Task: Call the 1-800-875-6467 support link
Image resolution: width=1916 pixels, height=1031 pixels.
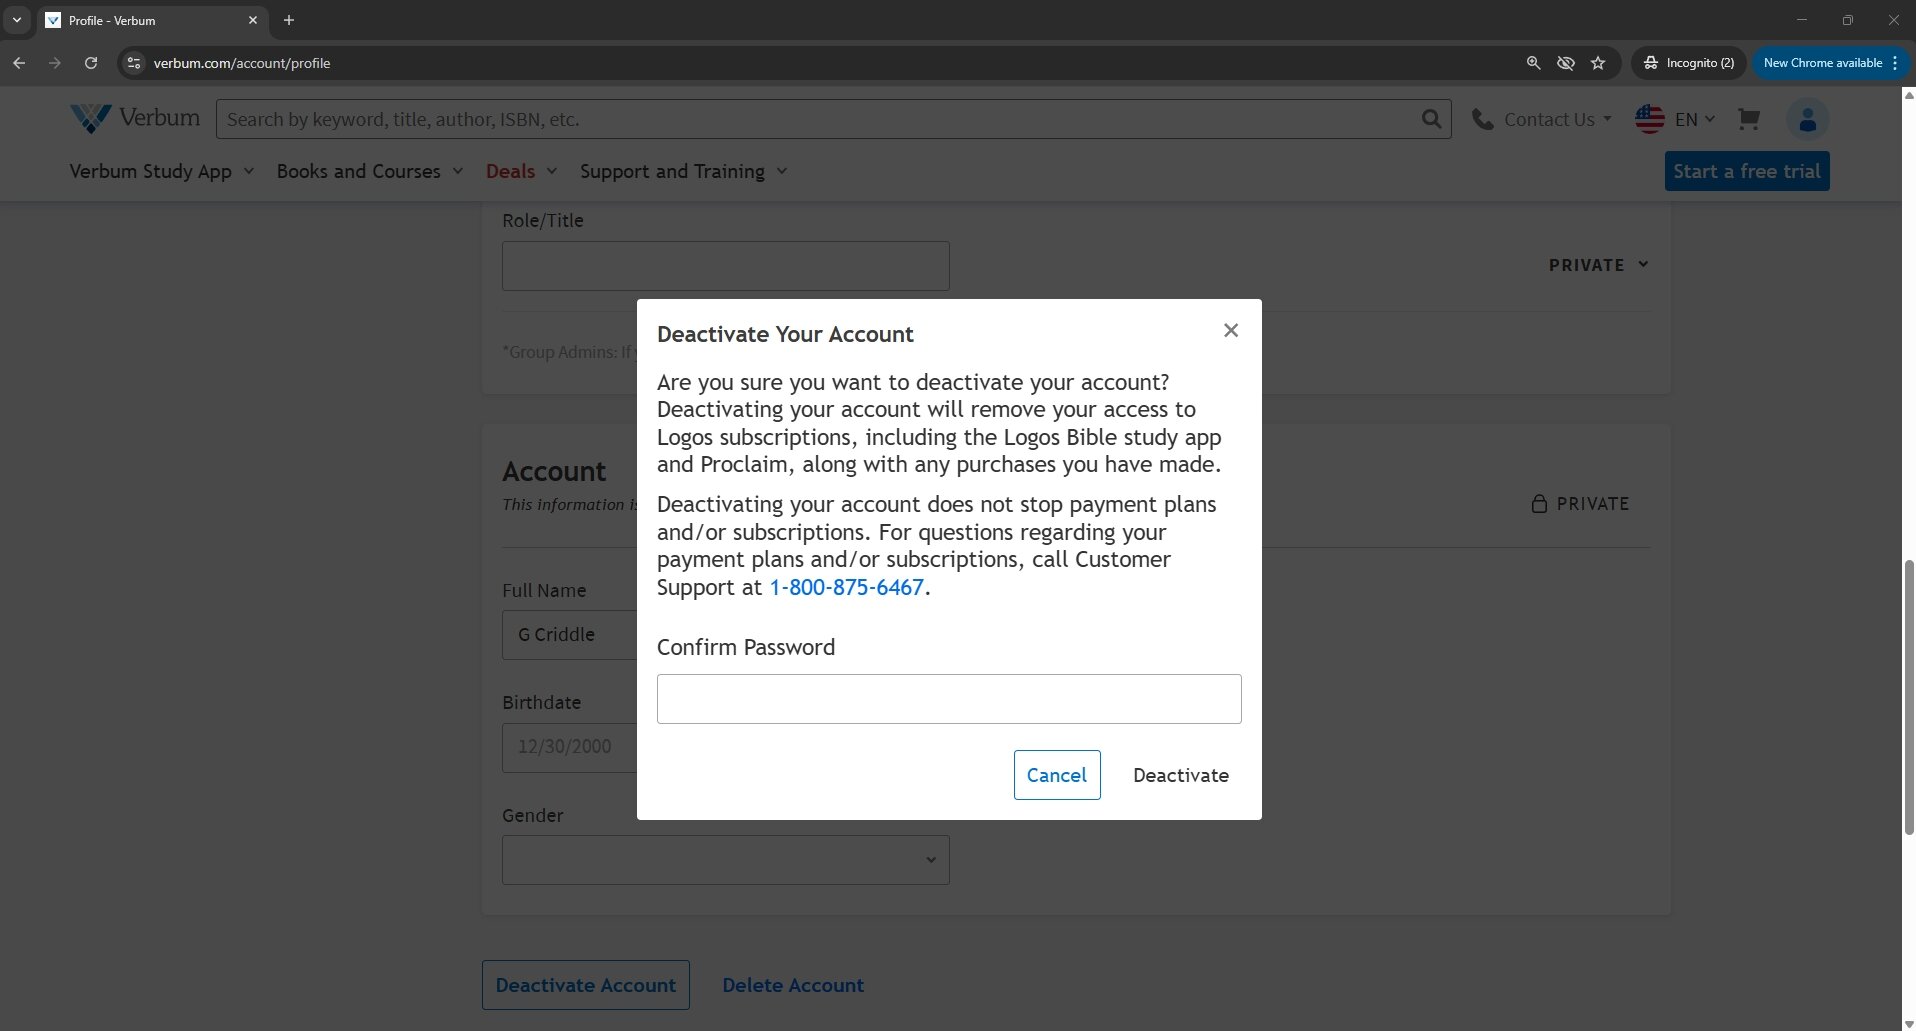Action: (x=846, y=588)
